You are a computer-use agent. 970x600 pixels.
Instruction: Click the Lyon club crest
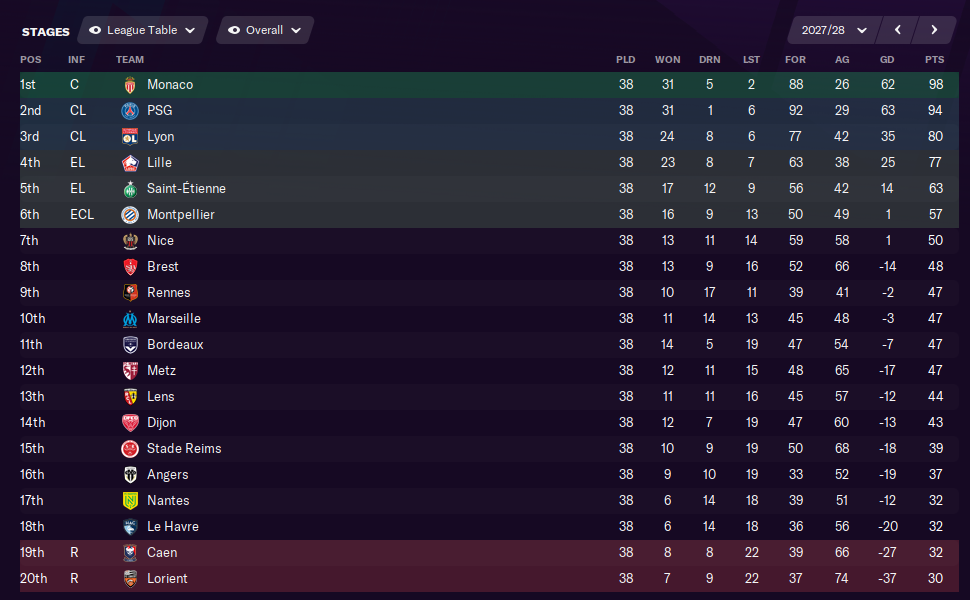click(130, 137)
